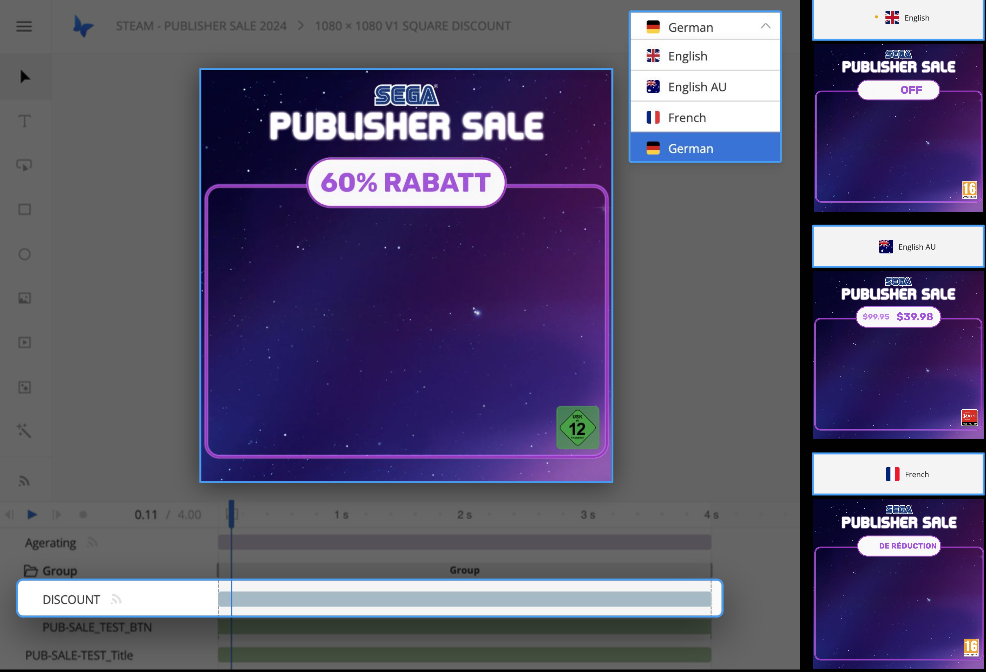
Task: Click the blue timeline playhead marker
Action: [x=231, y=514]
